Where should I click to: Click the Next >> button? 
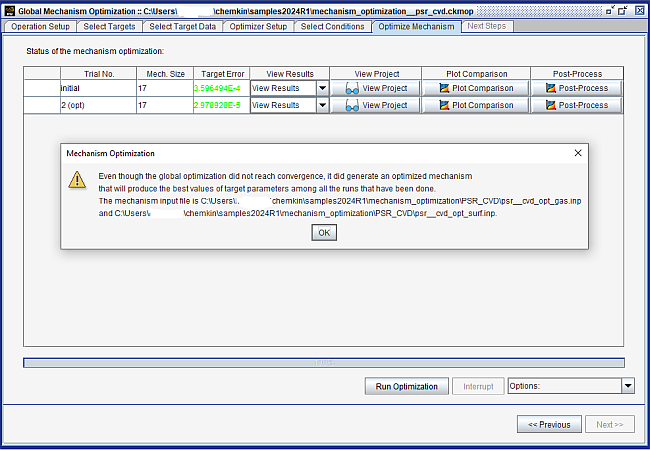609,424
